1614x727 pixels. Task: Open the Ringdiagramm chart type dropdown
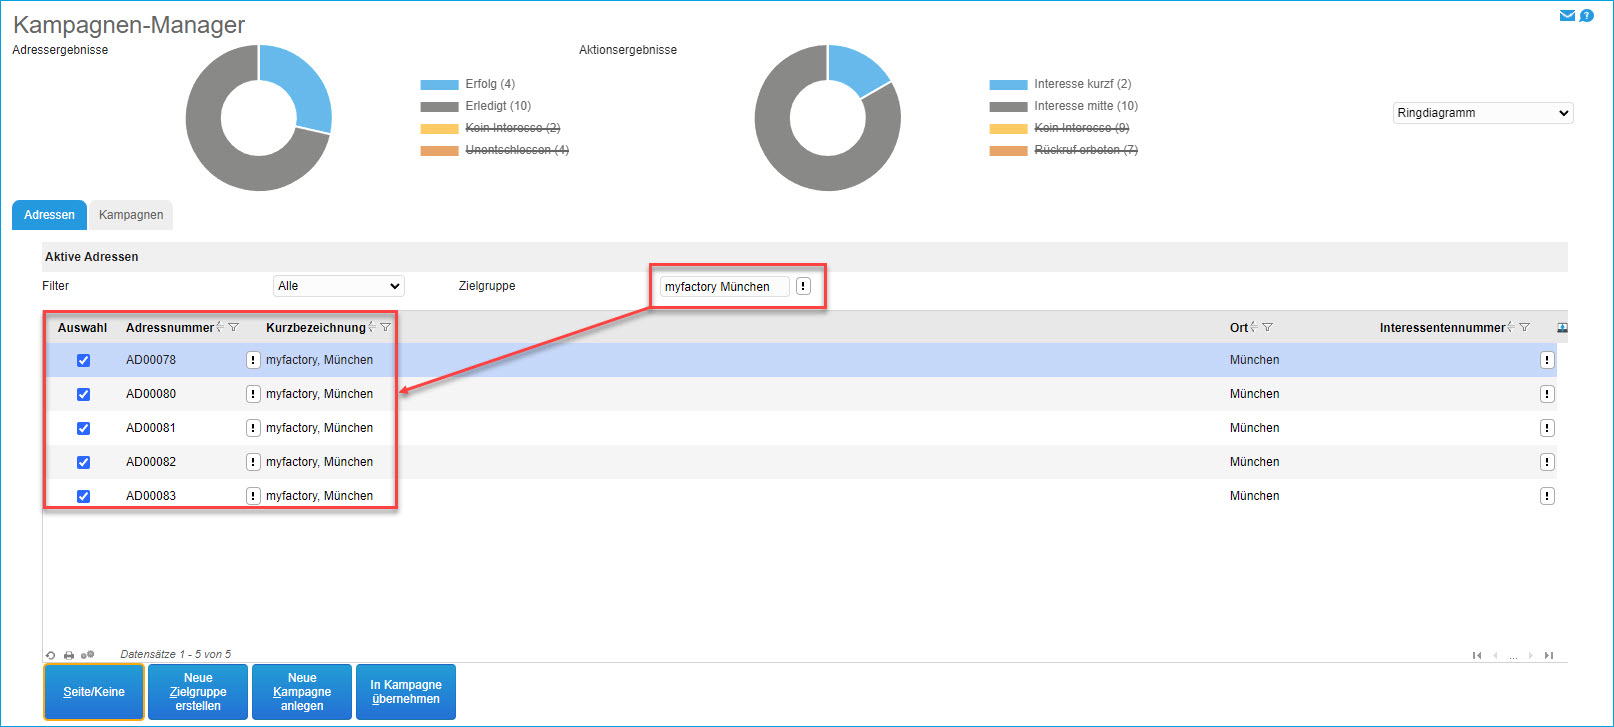tap(1483, 113)
